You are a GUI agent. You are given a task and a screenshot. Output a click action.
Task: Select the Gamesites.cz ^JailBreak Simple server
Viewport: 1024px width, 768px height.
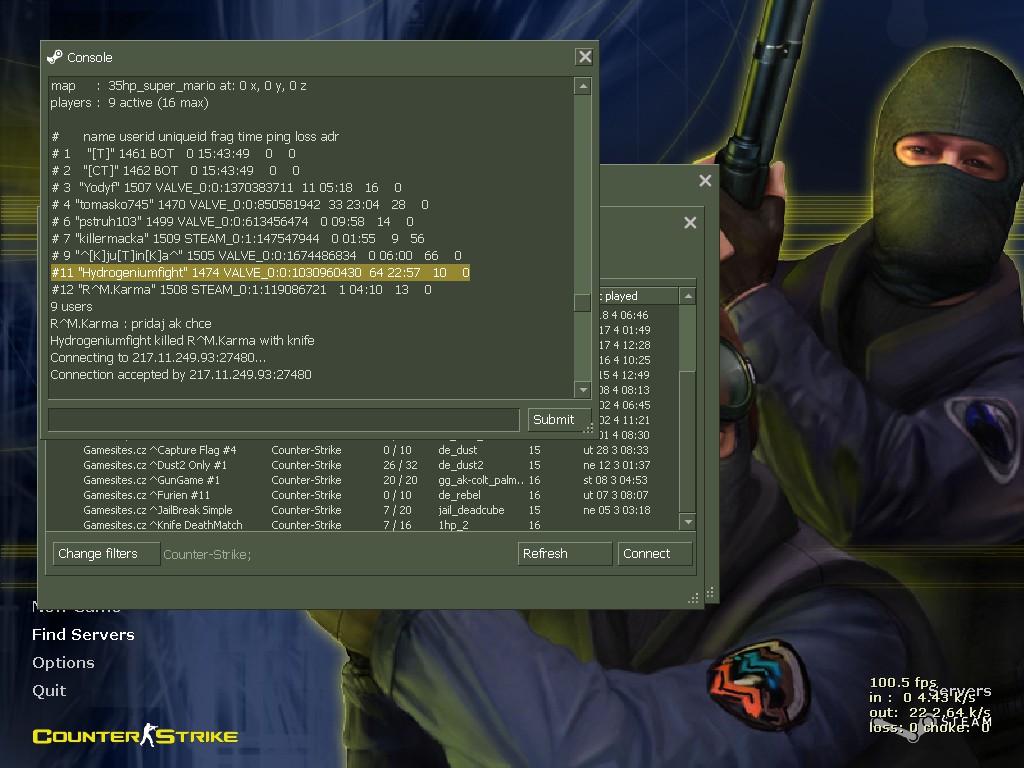(362, 510)
